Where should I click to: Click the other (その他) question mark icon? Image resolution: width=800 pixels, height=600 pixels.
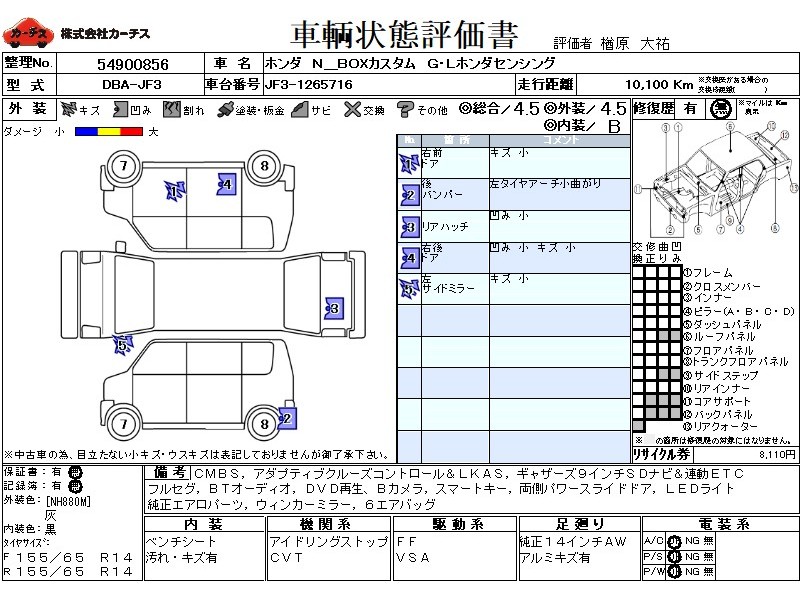click(405, 109)
